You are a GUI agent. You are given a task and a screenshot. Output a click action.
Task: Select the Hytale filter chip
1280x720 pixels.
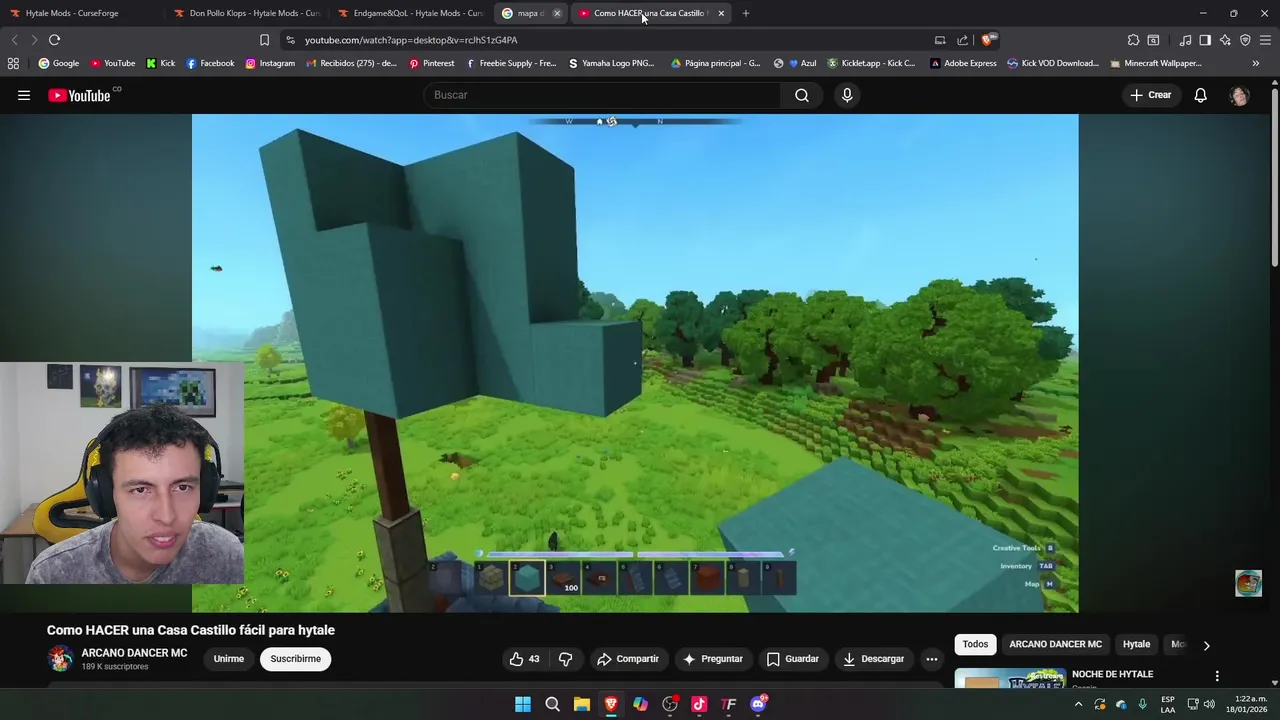(x=1136, y=645)
